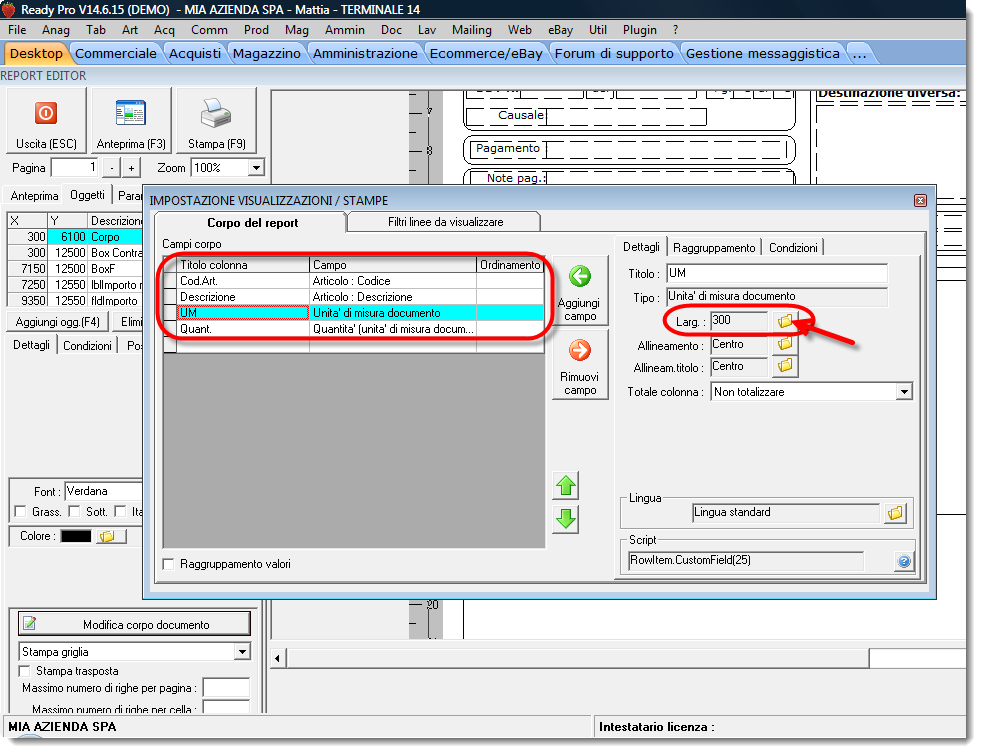Open Gestione messaggistica tab
The width and height of the screenshot is (981, 753).
click(x=763, y=54)
